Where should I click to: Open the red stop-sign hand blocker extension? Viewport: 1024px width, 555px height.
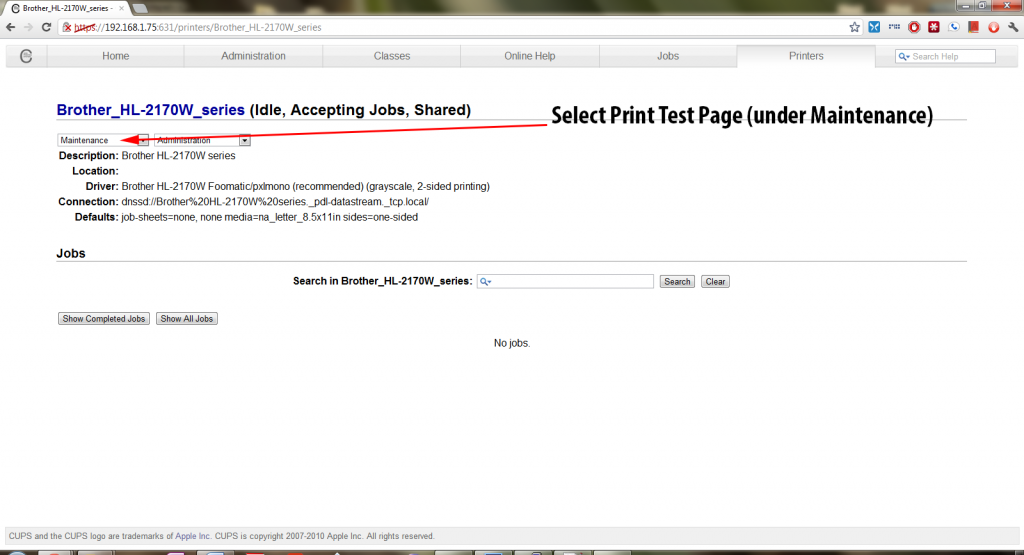click(914, 27)
